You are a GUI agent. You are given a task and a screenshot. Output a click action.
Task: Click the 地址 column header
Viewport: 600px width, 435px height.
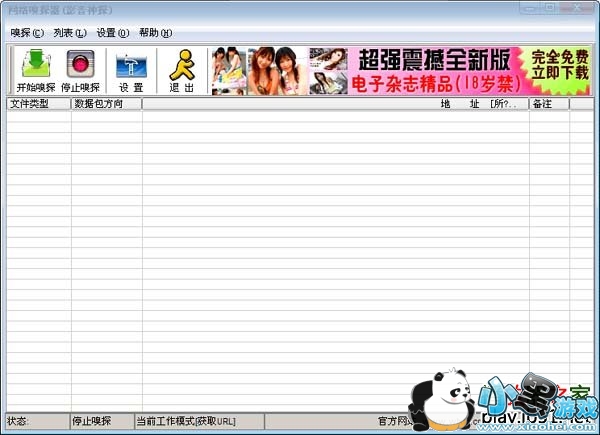(x=336, y=104)
